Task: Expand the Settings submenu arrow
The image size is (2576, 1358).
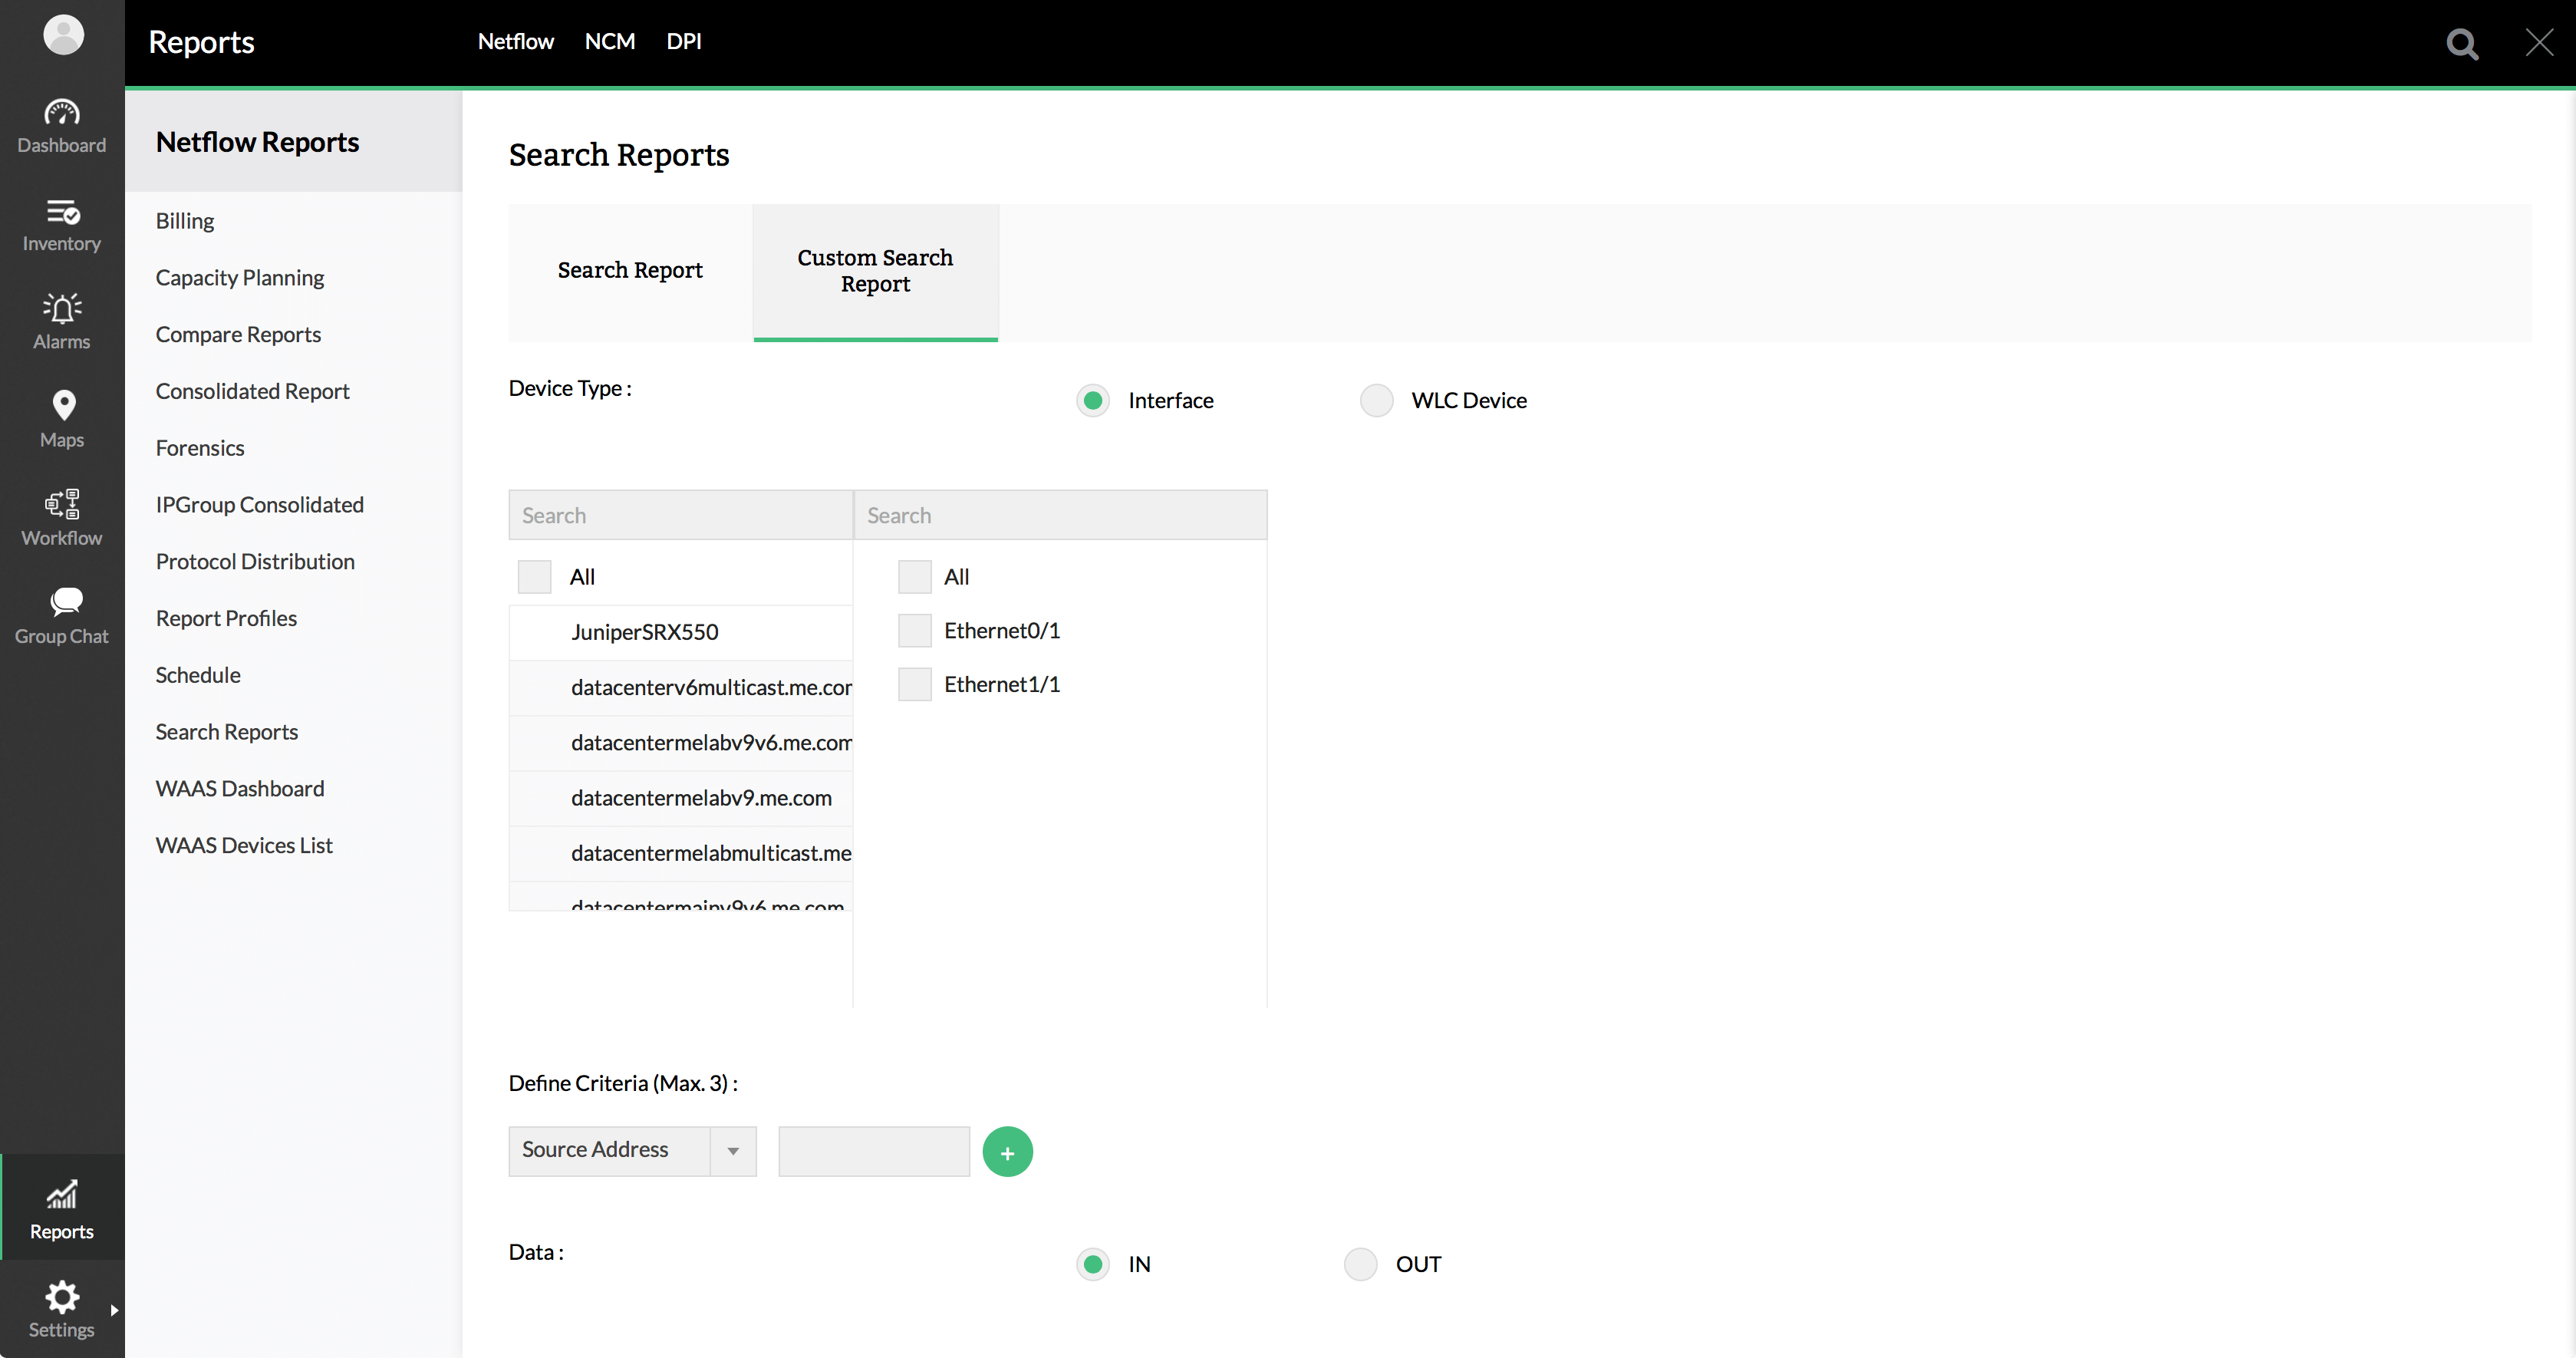Action: (114, 1309)
